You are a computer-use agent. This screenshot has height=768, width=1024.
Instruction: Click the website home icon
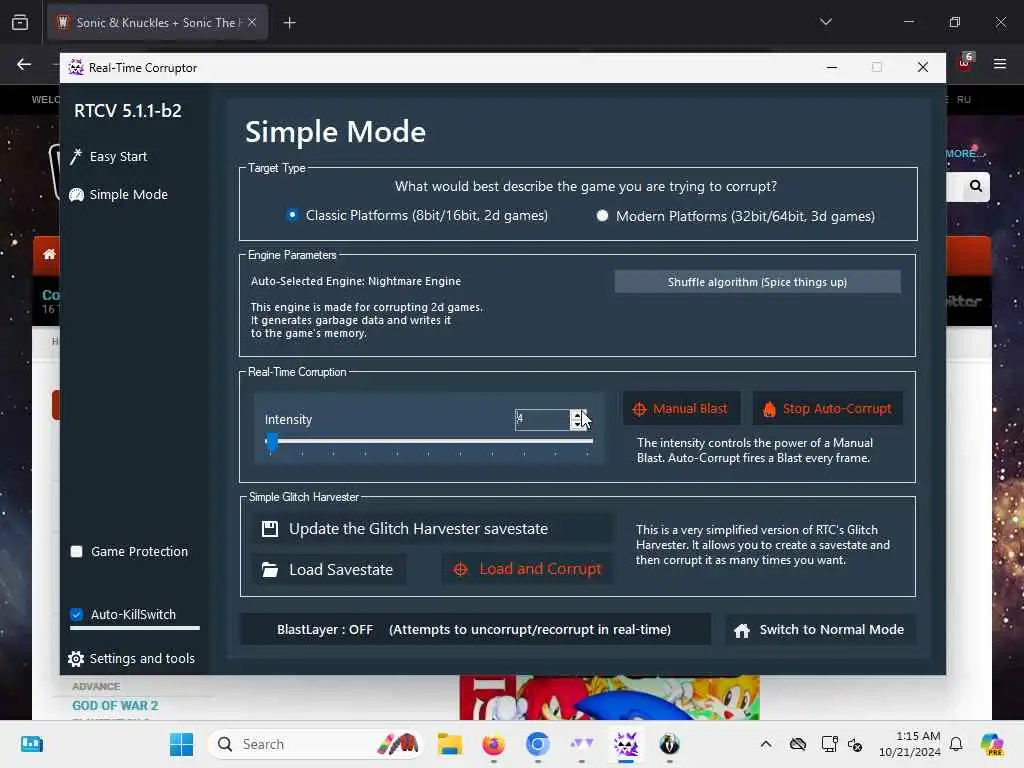50,254
